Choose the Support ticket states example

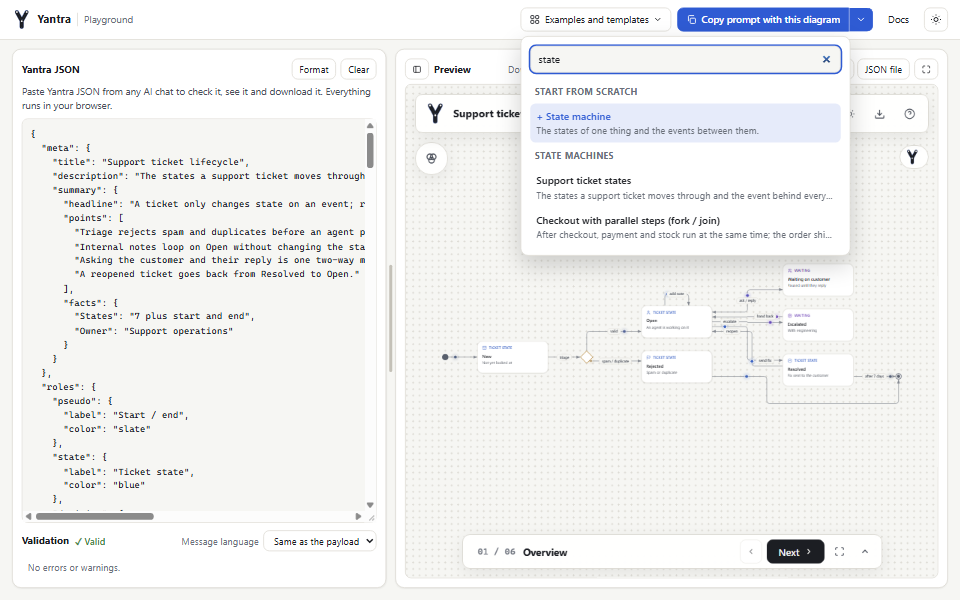click(685, 188)
